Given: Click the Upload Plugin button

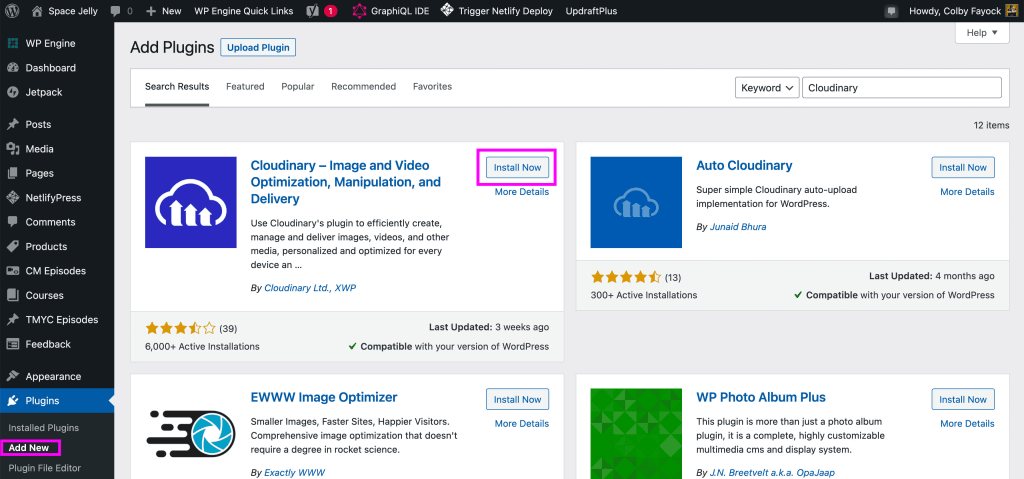Looking at the screenshot, I should coord(259,48).
